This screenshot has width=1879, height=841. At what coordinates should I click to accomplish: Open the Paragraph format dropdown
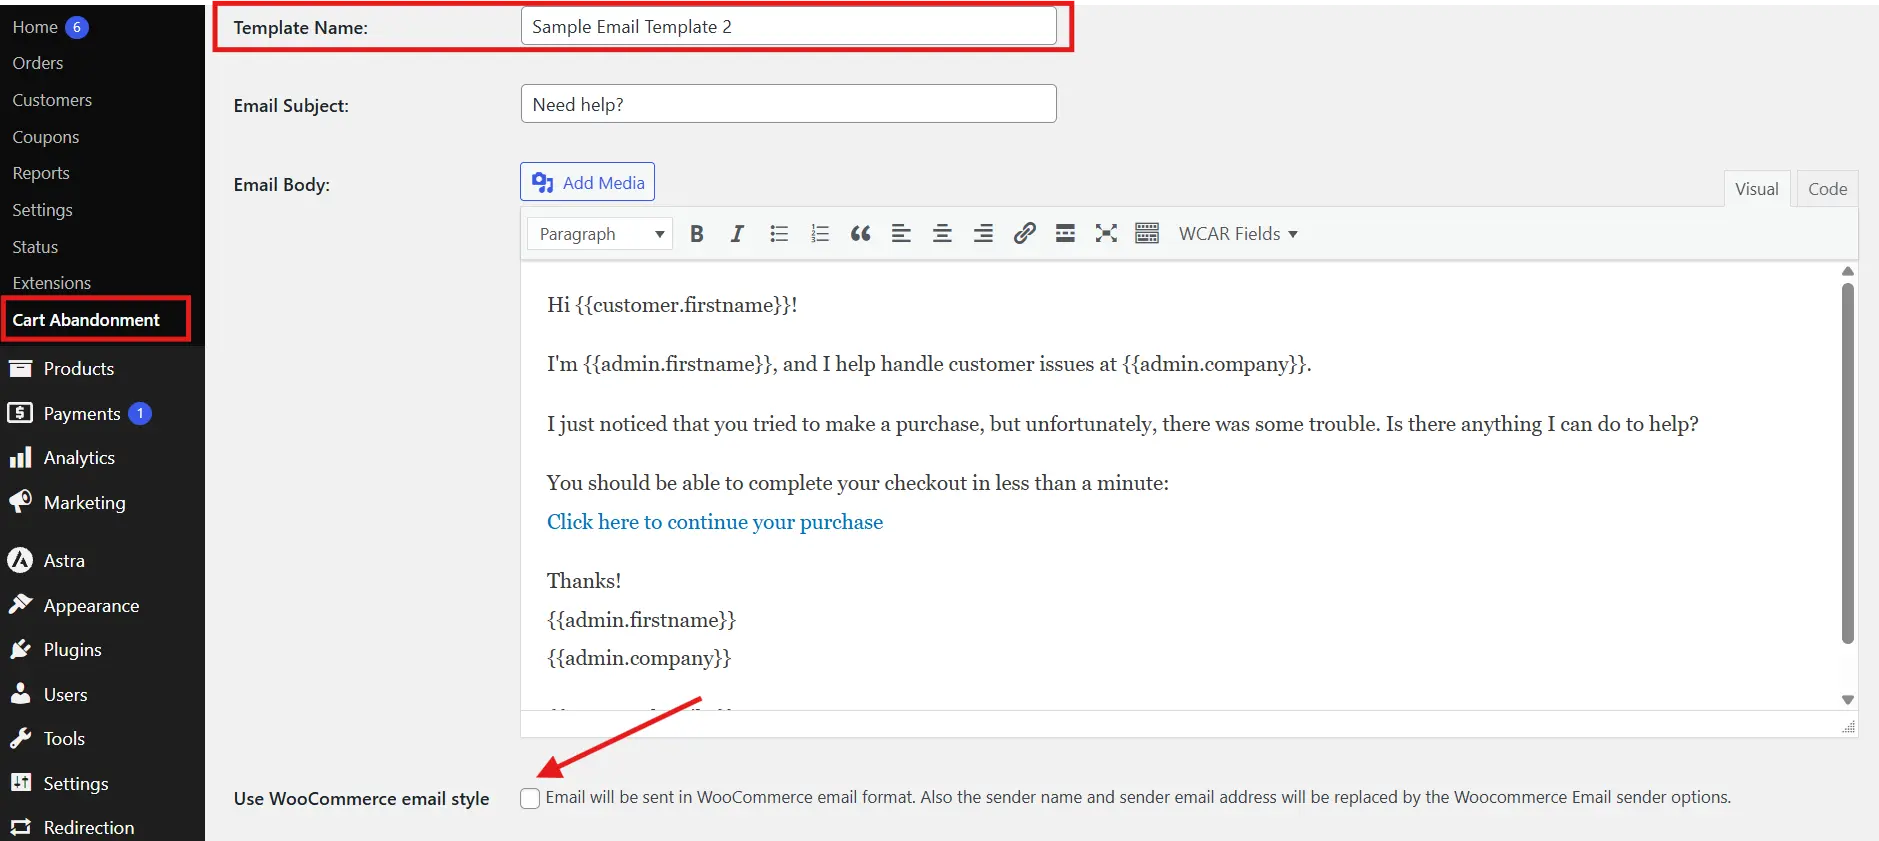600,234
